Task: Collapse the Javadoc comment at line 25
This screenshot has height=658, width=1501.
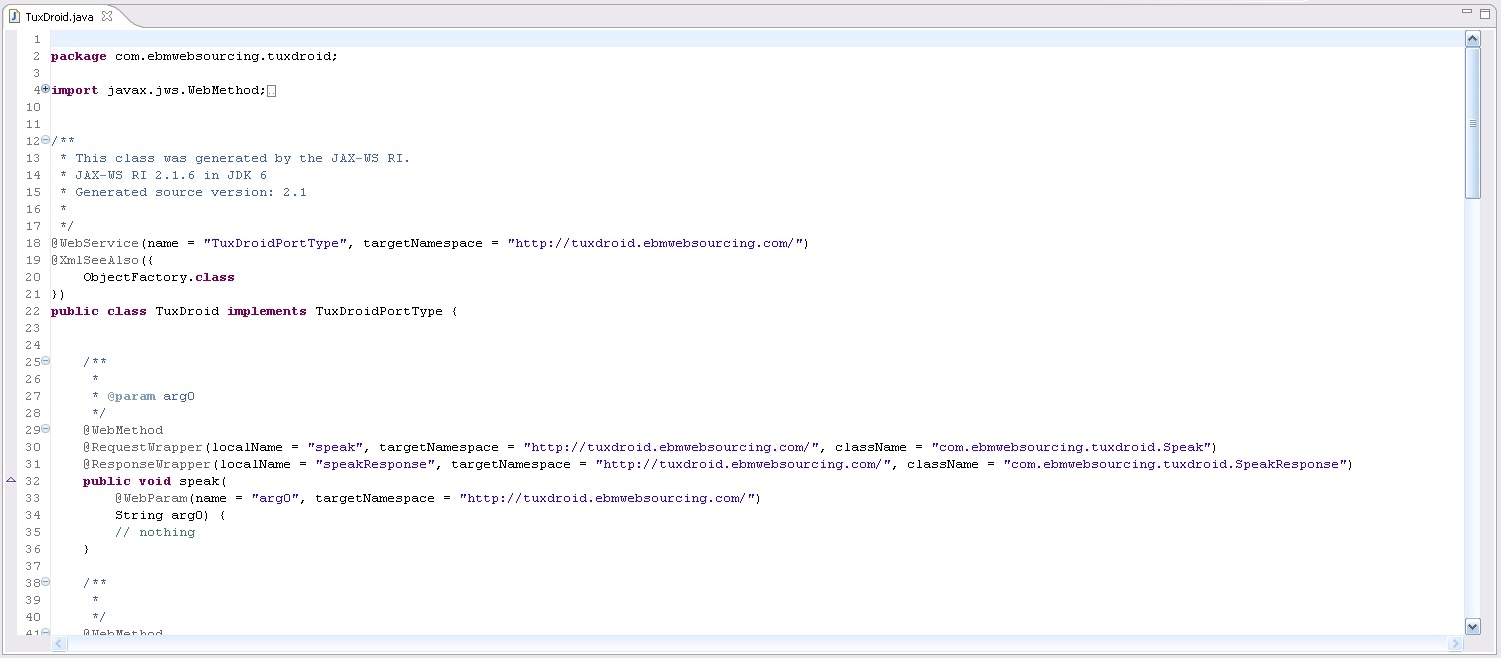Action: [45, 361]
